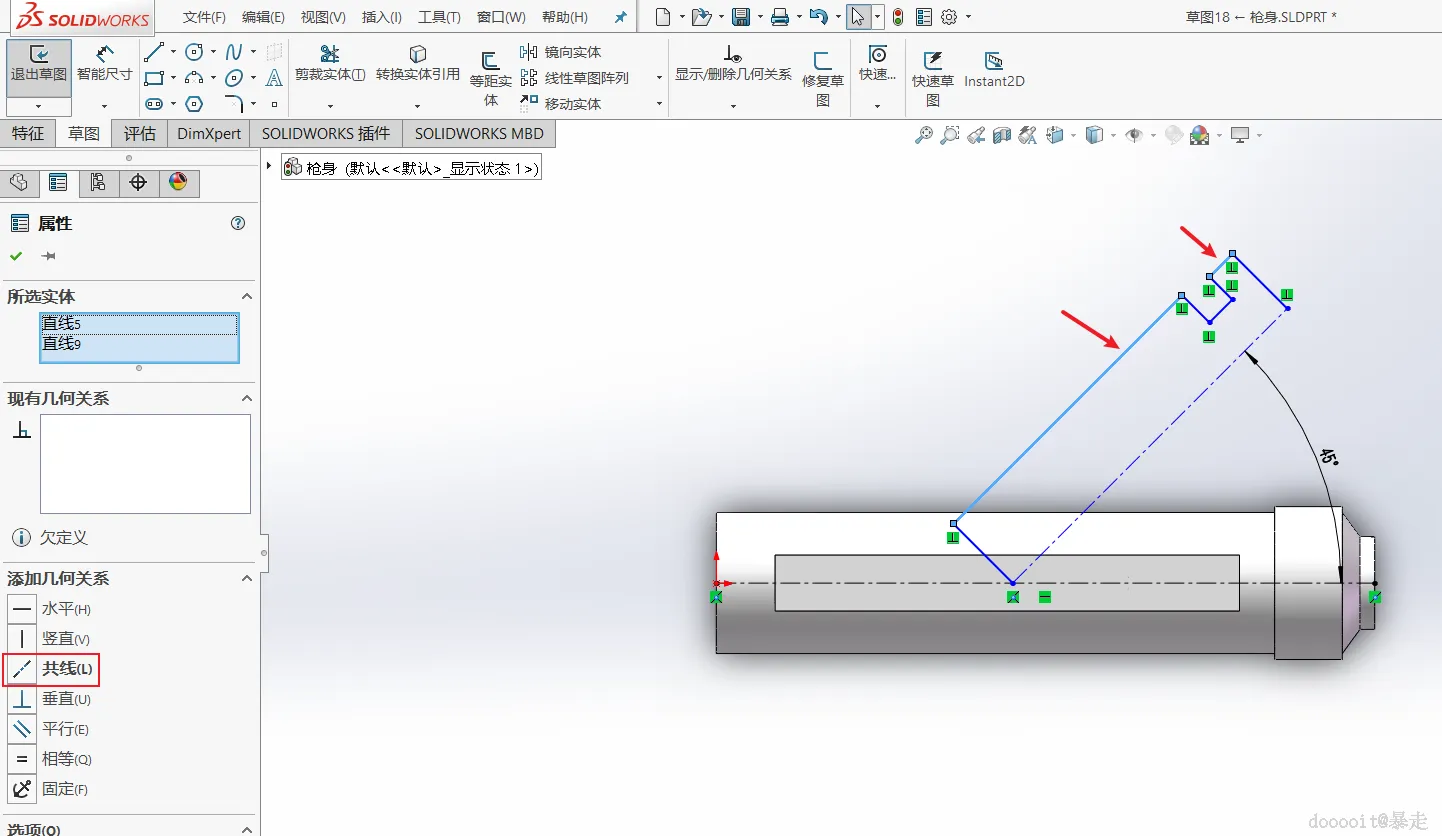The image size is (1442, 836).
Task: Click the Section View icon in view toolbar
Action: [x=1002, y=135]
